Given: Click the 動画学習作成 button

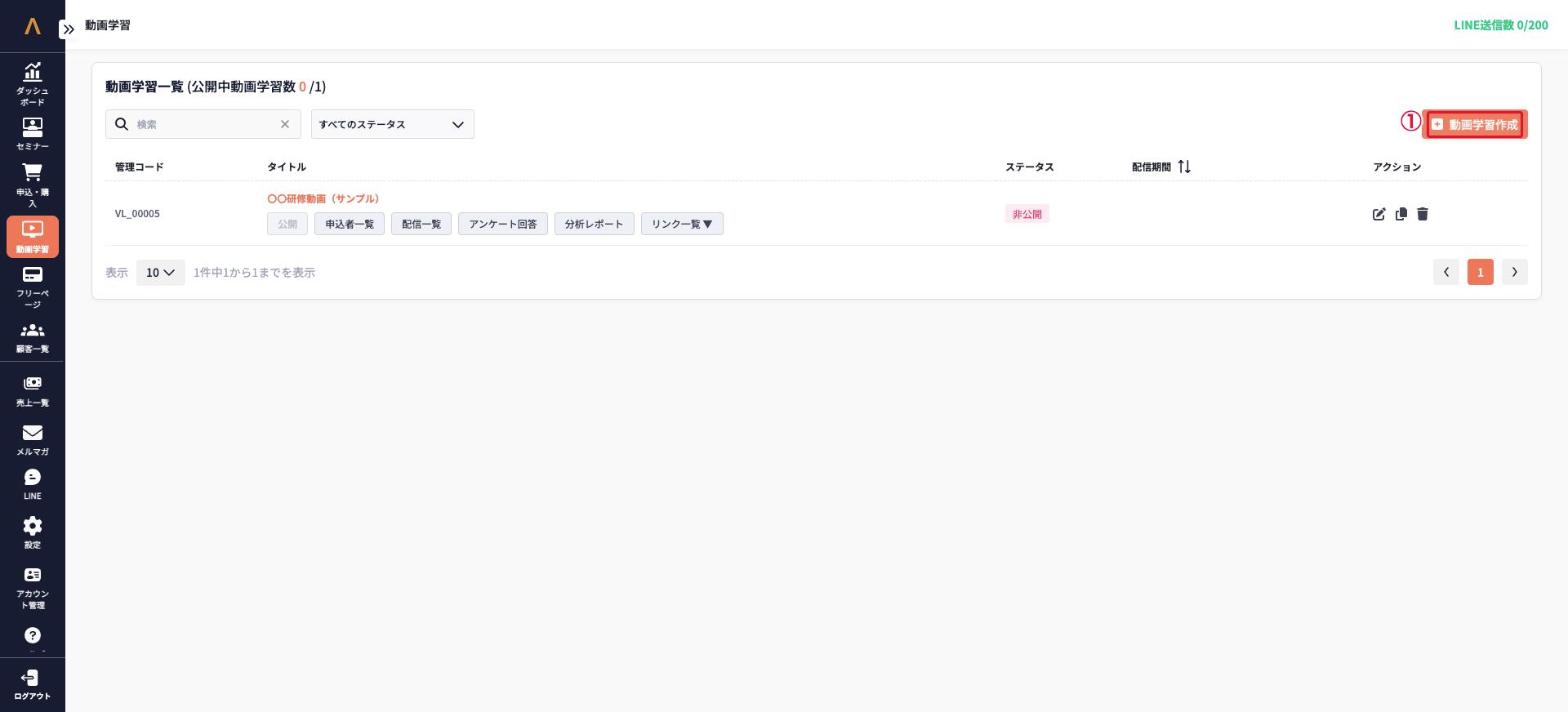Looking at the screenshot, I should point(1474,124).
